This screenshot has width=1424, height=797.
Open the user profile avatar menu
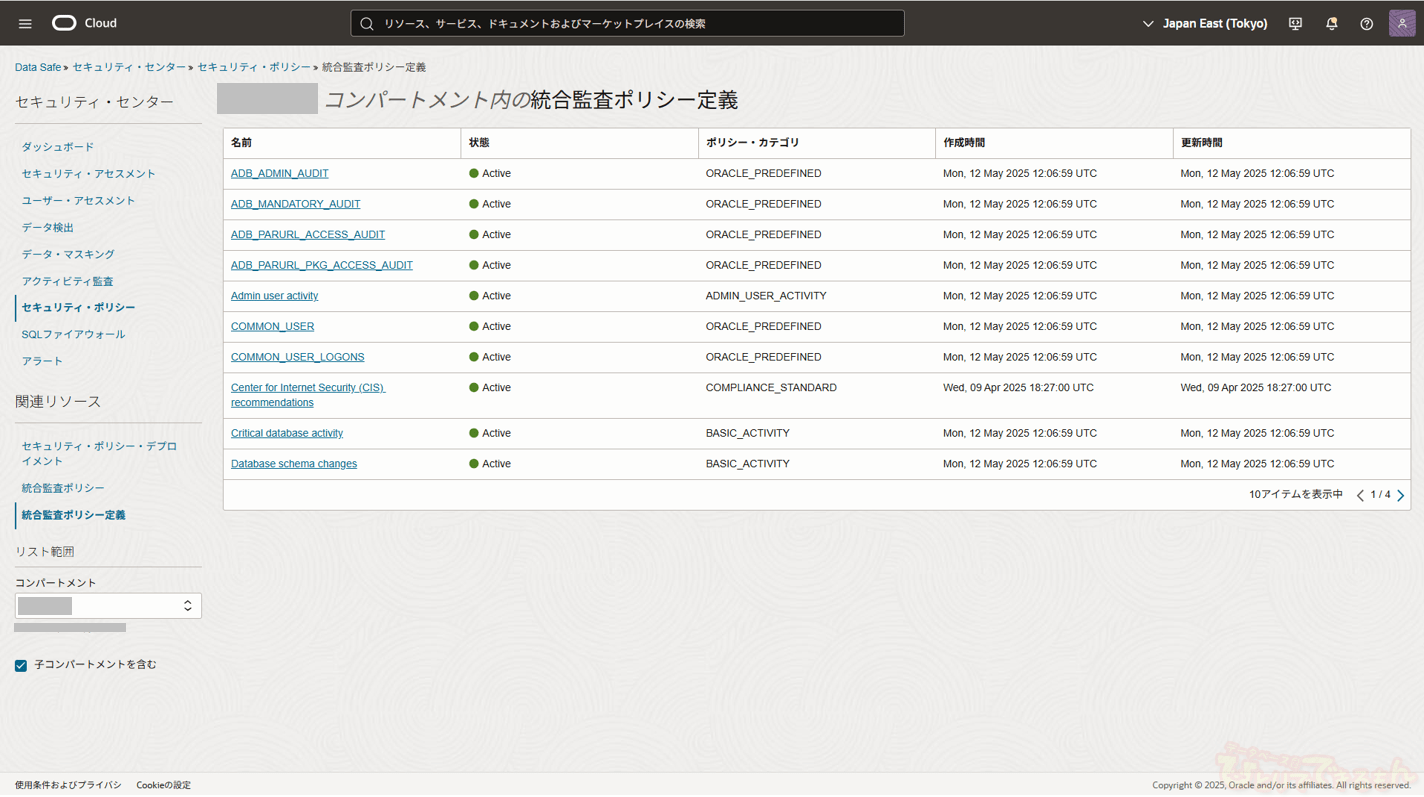[1402, 23]
